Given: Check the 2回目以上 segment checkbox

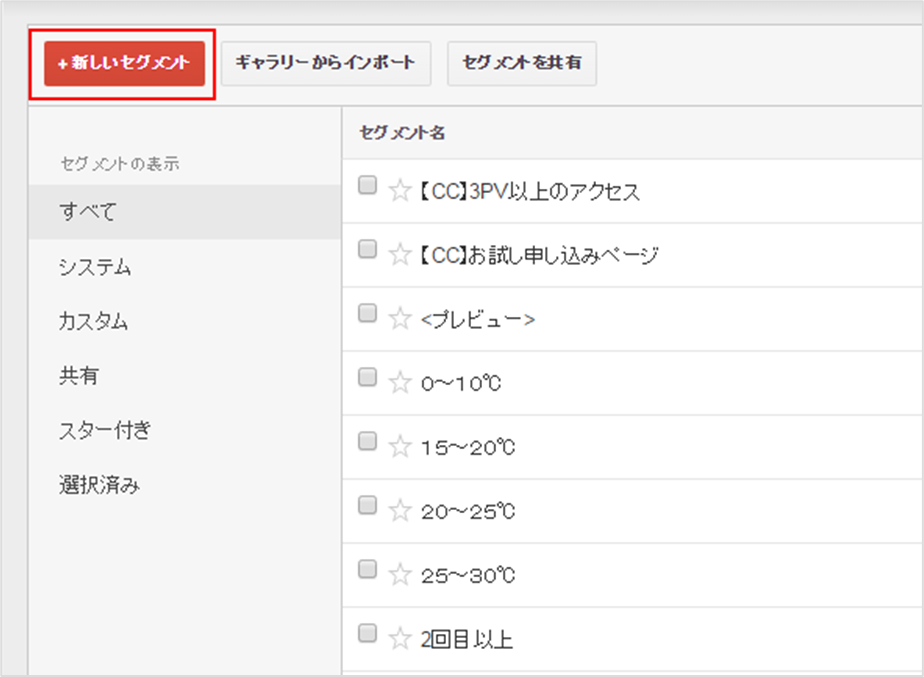Looking at the screenshot, I should pos(368,633).
